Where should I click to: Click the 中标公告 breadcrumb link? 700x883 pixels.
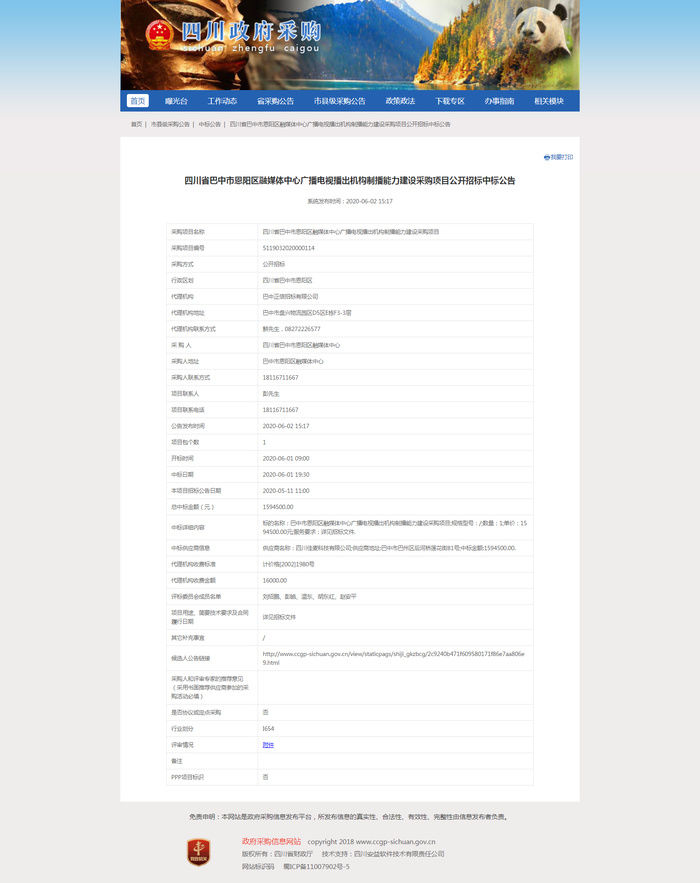pos(209,124)
